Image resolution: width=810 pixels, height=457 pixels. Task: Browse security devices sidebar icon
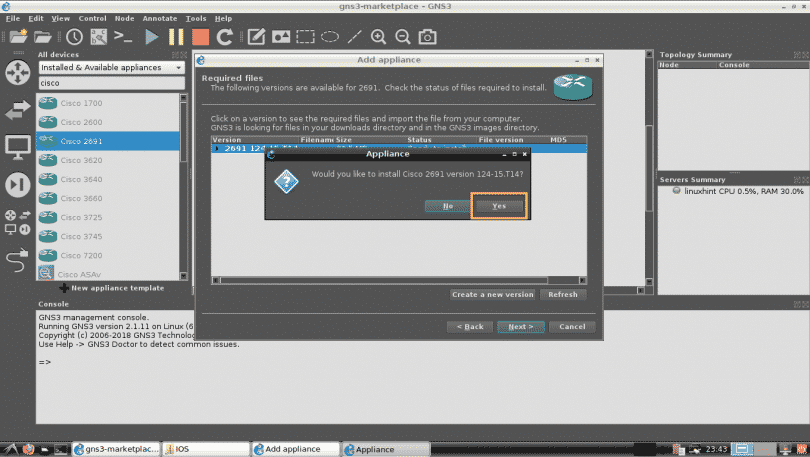point(18,185)
